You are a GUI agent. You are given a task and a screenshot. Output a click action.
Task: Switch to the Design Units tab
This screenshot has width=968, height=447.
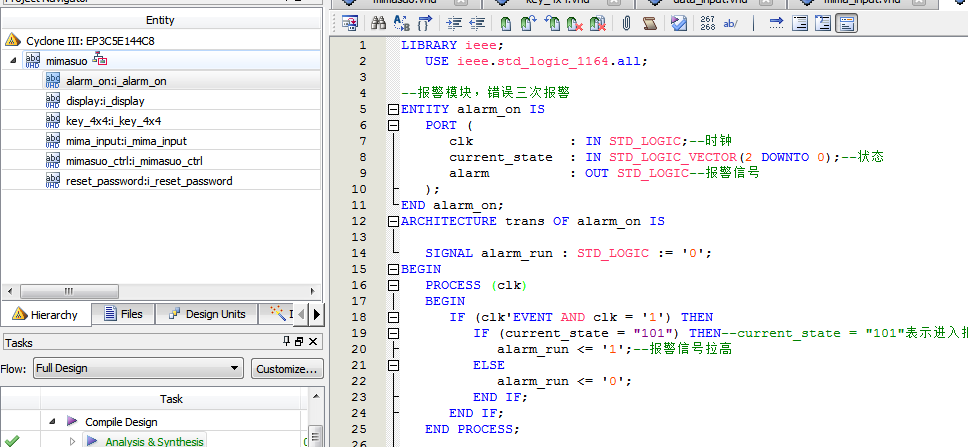[207, 314]
